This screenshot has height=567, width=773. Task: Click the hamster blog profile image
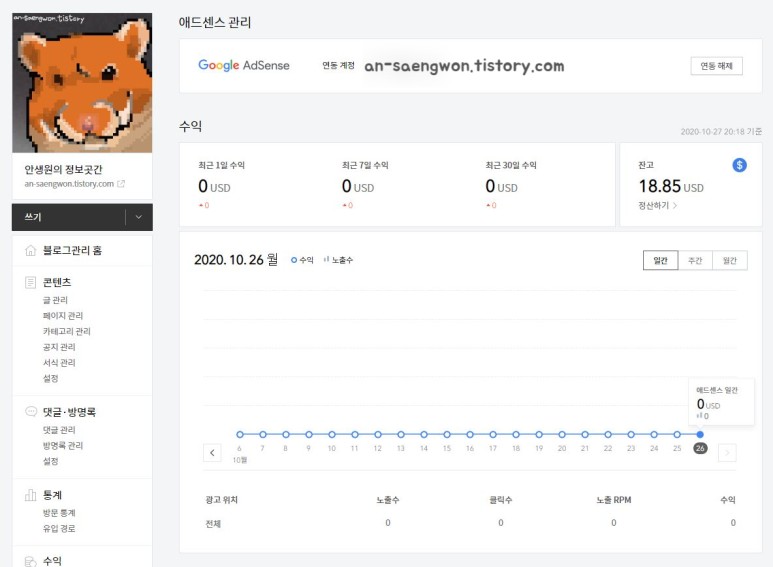(x=82, y=83)
